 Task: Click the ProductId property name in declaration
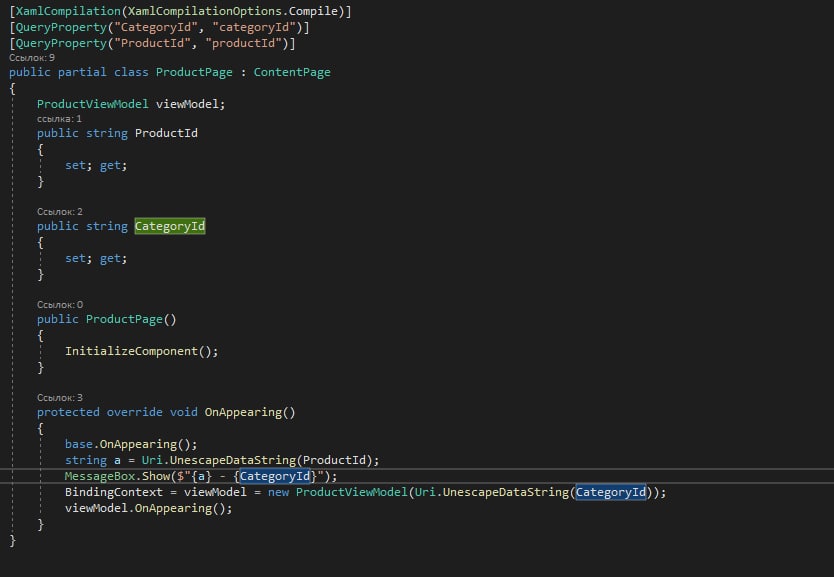coord(166,133)
